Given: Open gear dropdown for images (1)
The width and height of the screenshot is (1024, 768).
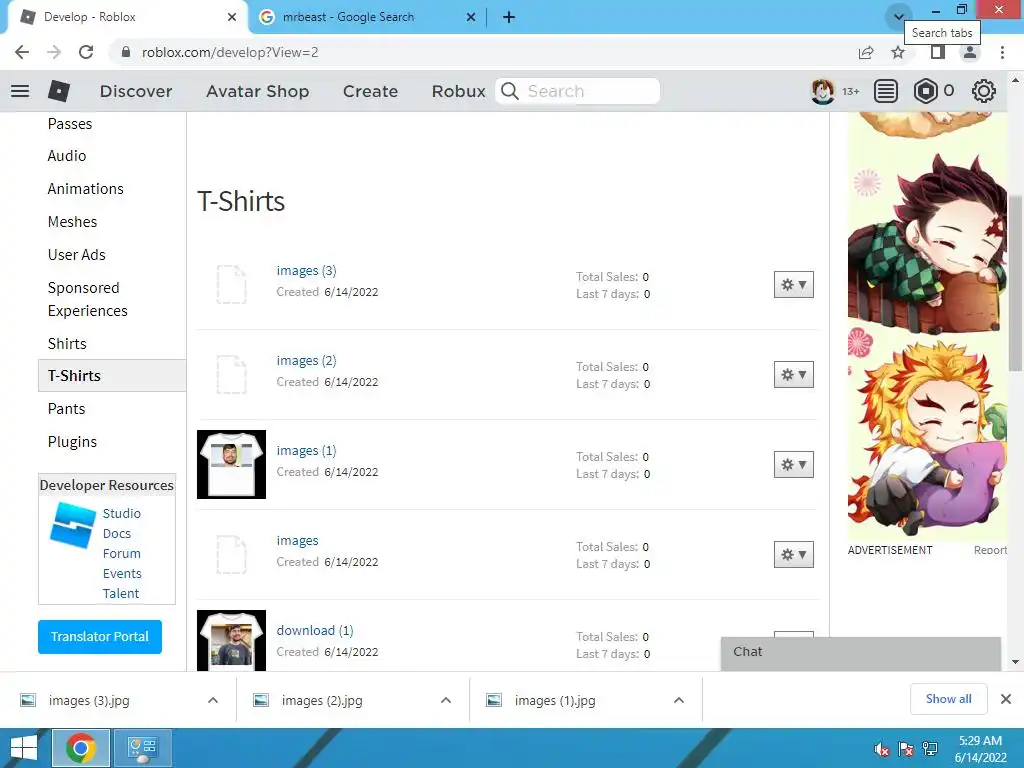Looking at the screenshot, I should coord(793,464).
